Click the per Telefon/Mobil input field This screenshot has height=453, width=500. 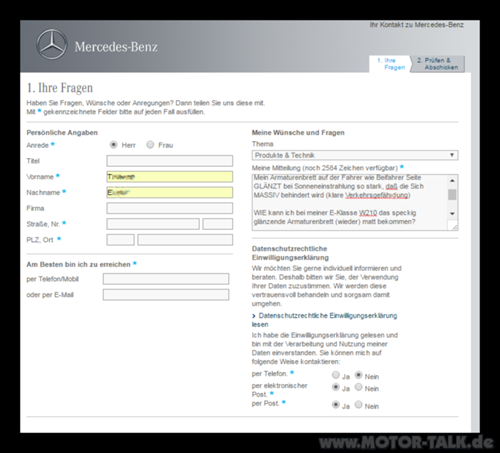click(166, 279)
